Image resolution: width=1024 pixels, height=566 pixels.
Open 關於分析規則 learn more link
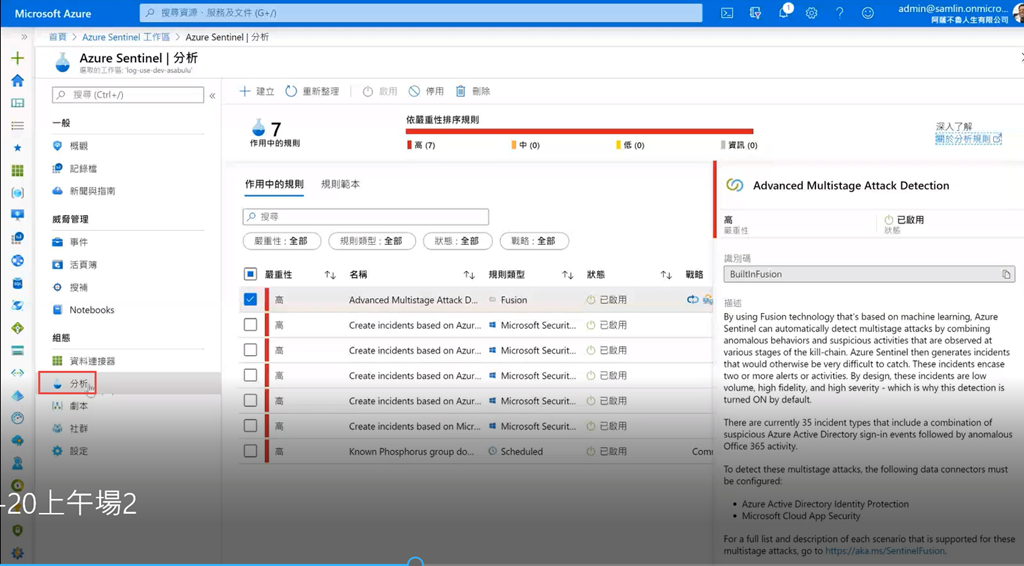pyautogui.click(x=968, y=139)
